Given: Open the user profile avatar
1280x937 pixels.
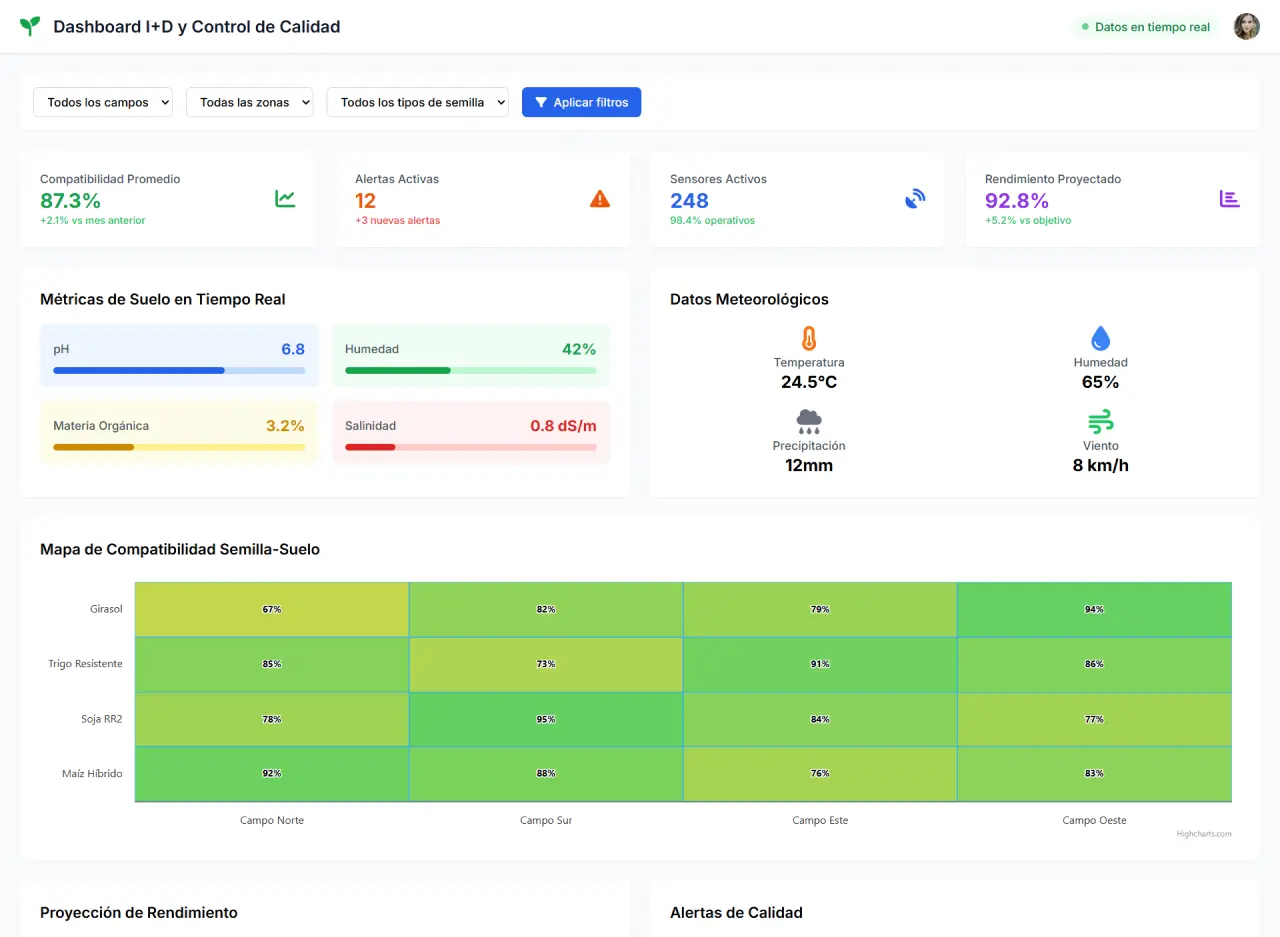Looking at the screenshot, I should click(x=1246, y=27).
